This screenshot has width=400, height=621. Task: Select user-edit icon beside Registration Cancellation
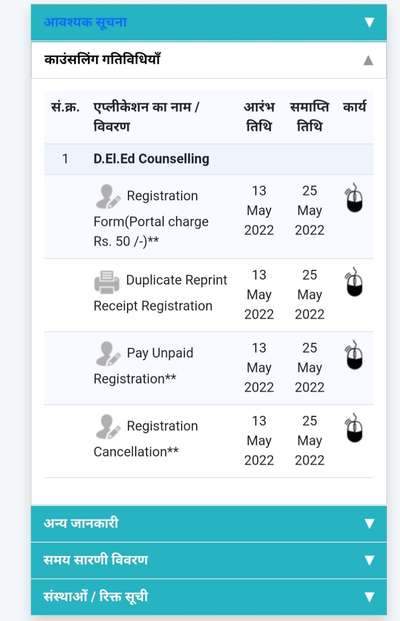point(108,427)
